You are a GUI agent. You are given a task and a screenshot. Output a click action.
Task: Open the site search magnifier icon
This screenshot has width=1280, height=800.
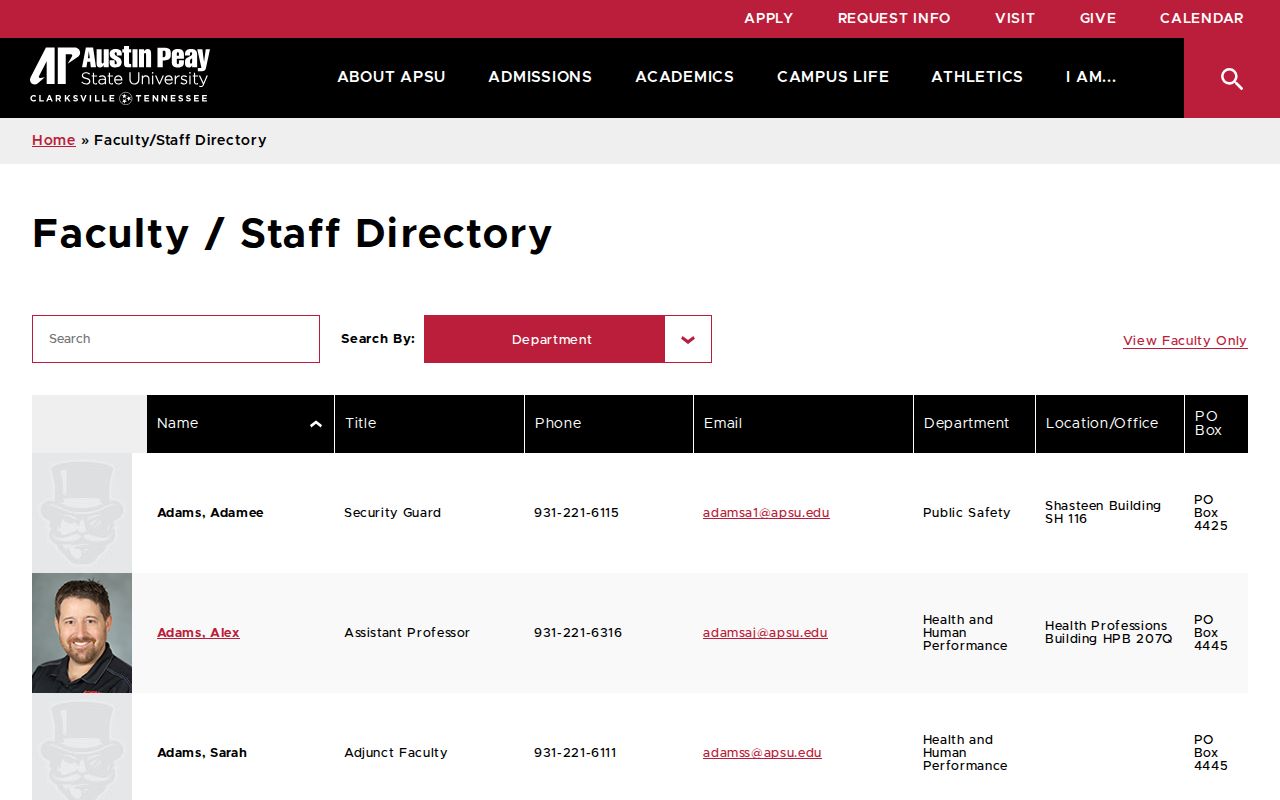[x=1232, y=78]
